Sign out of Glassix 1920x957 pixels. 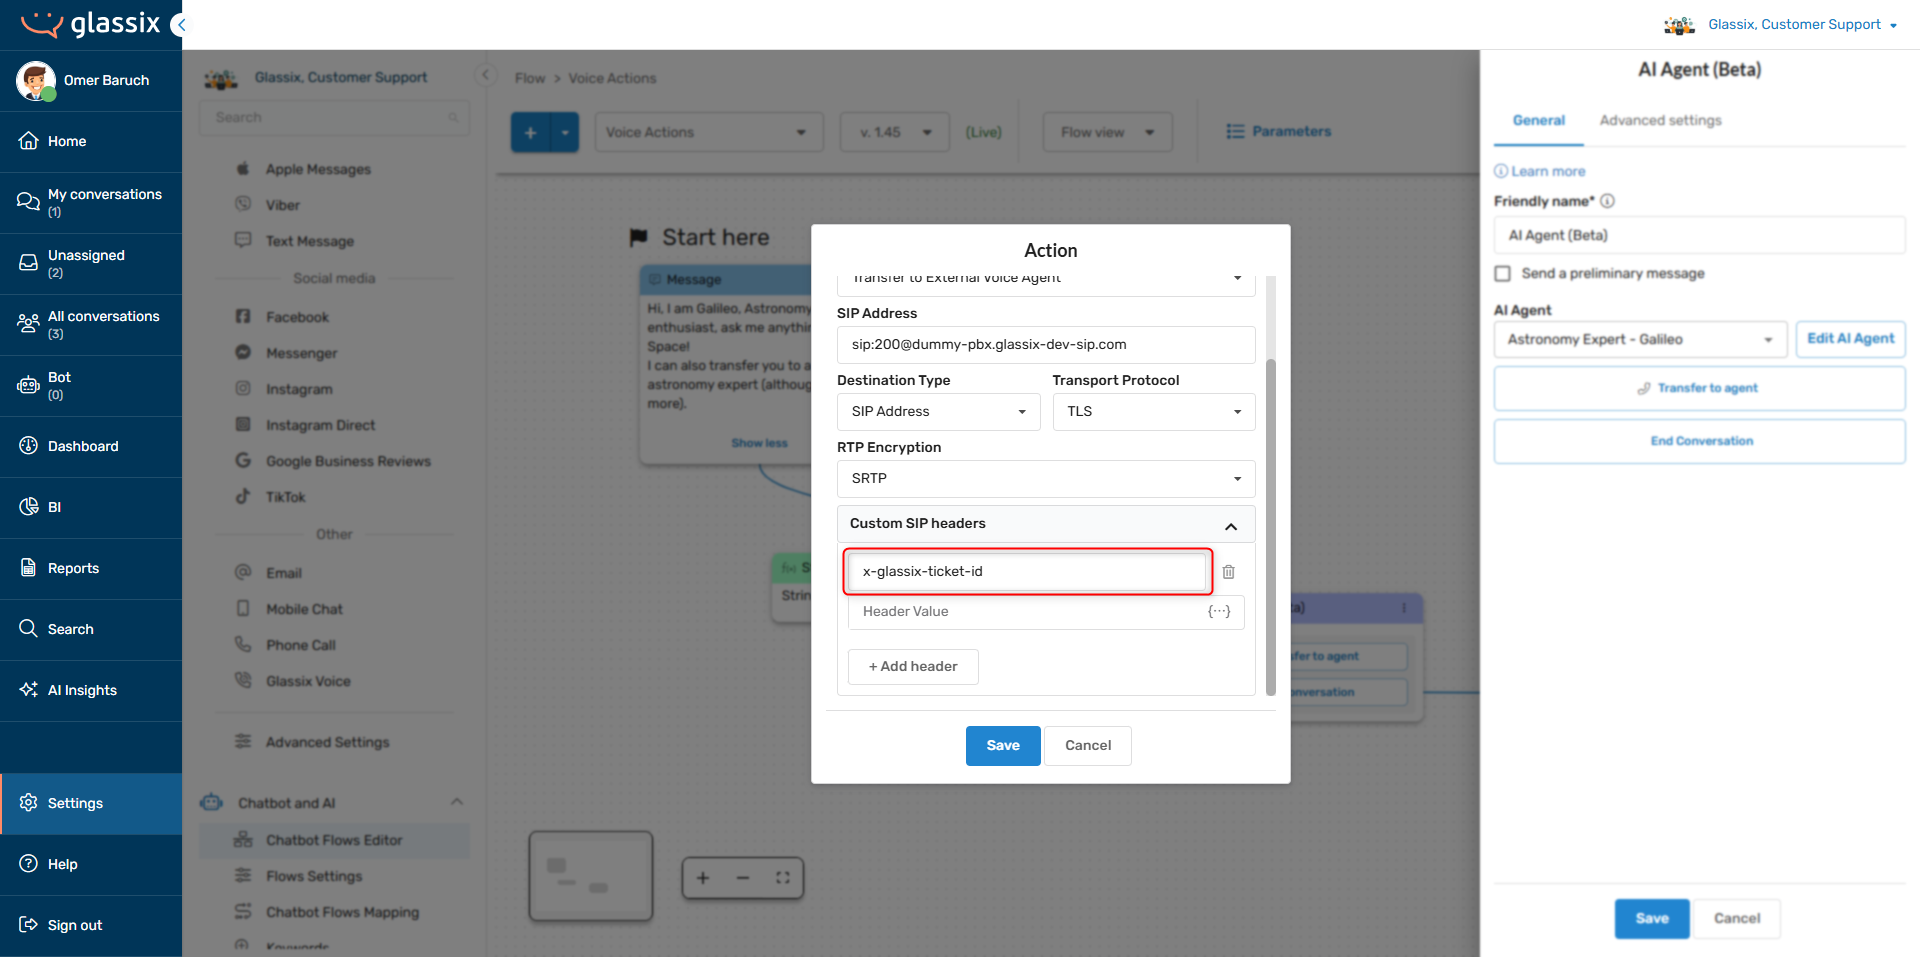[91, 926]
